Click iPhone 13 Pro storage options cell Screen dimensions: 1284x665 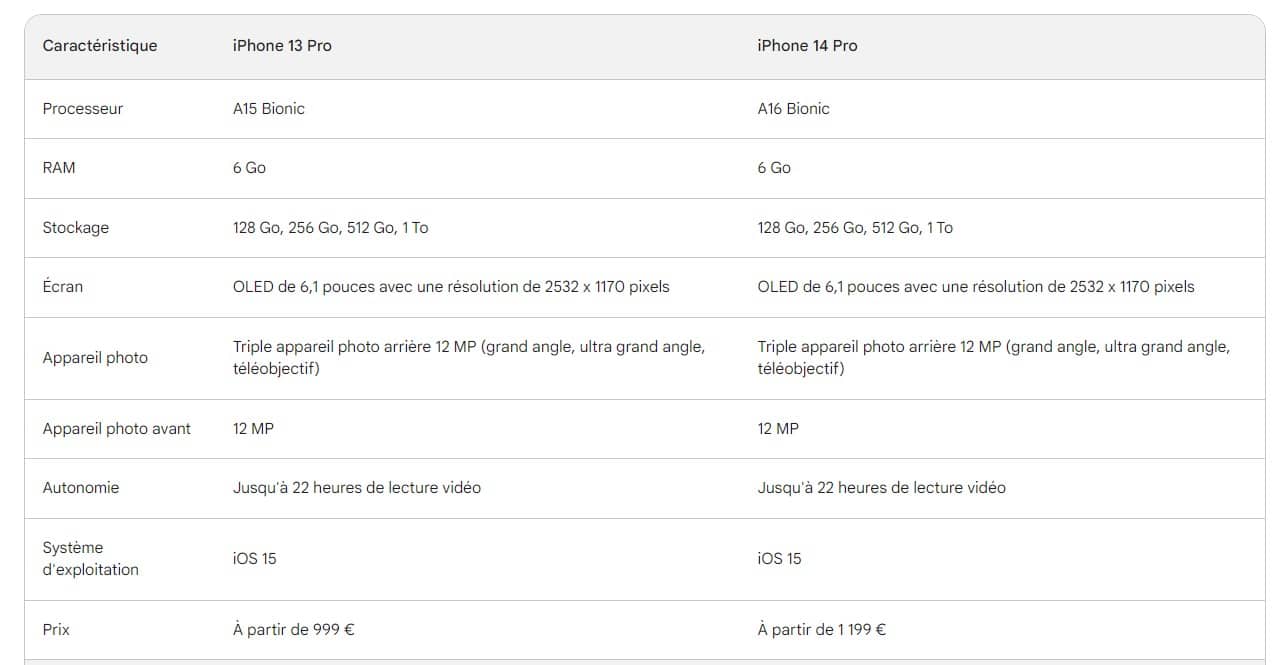pos(330,228)
